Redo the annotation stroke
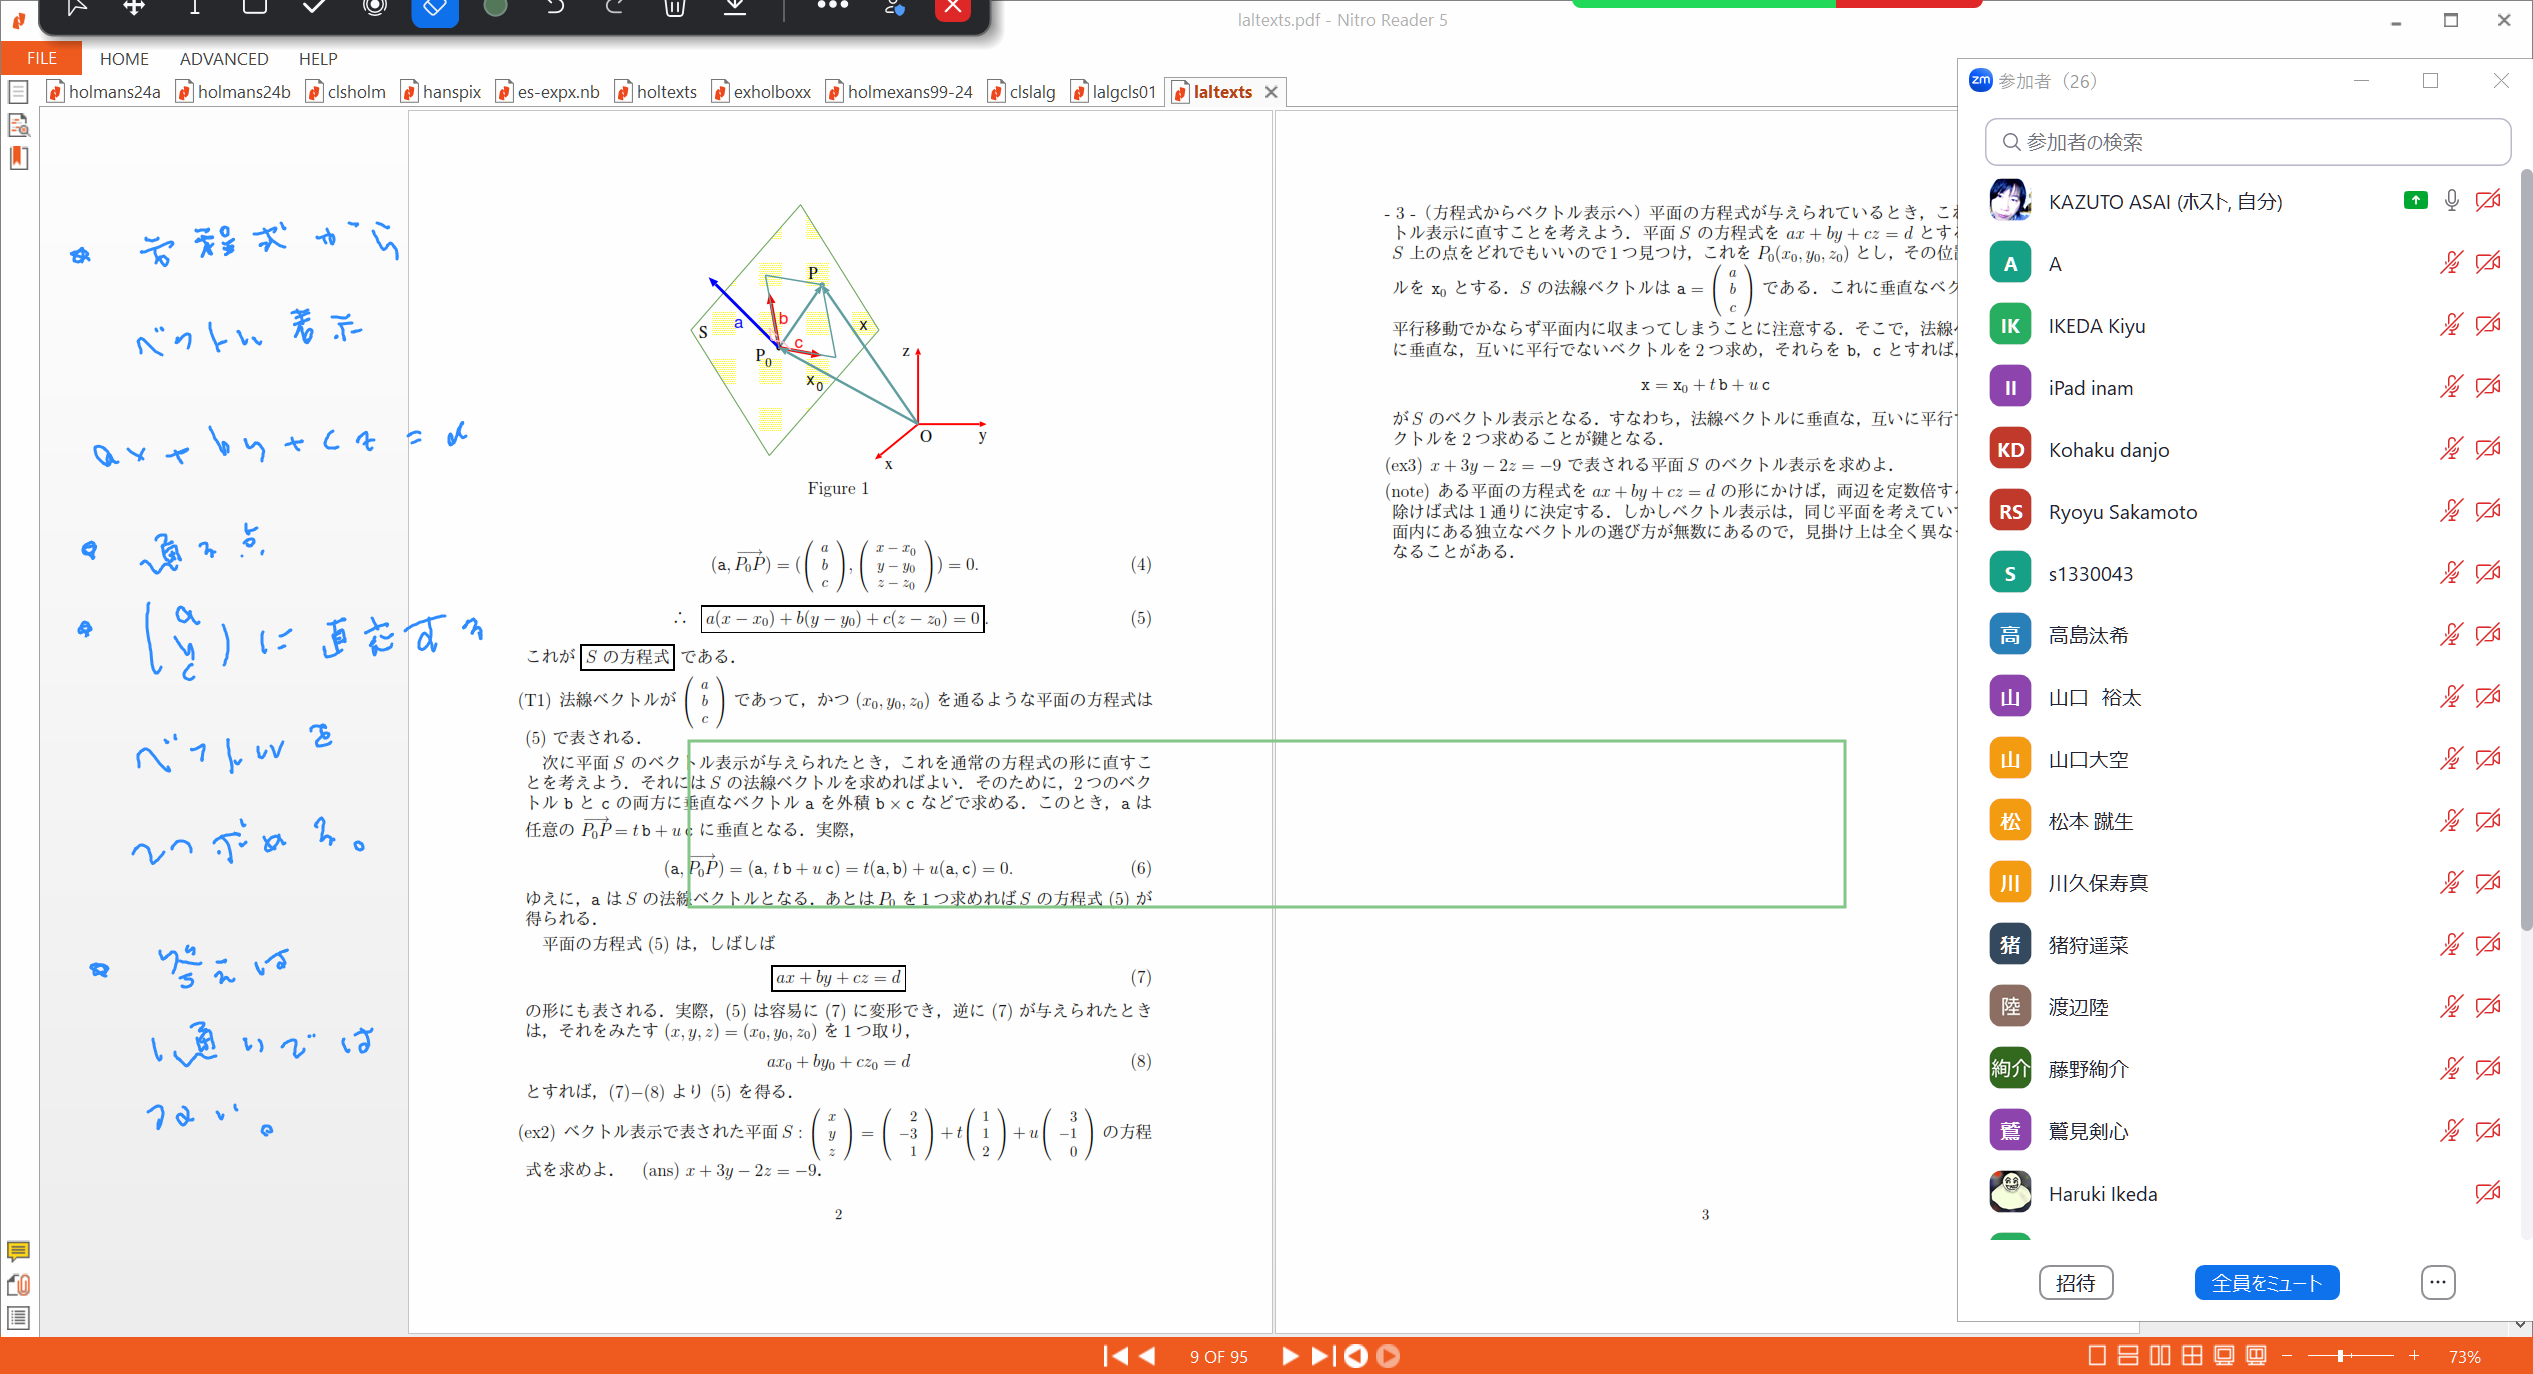The height and width of the screenshot is (1374, 2533). 615,8
